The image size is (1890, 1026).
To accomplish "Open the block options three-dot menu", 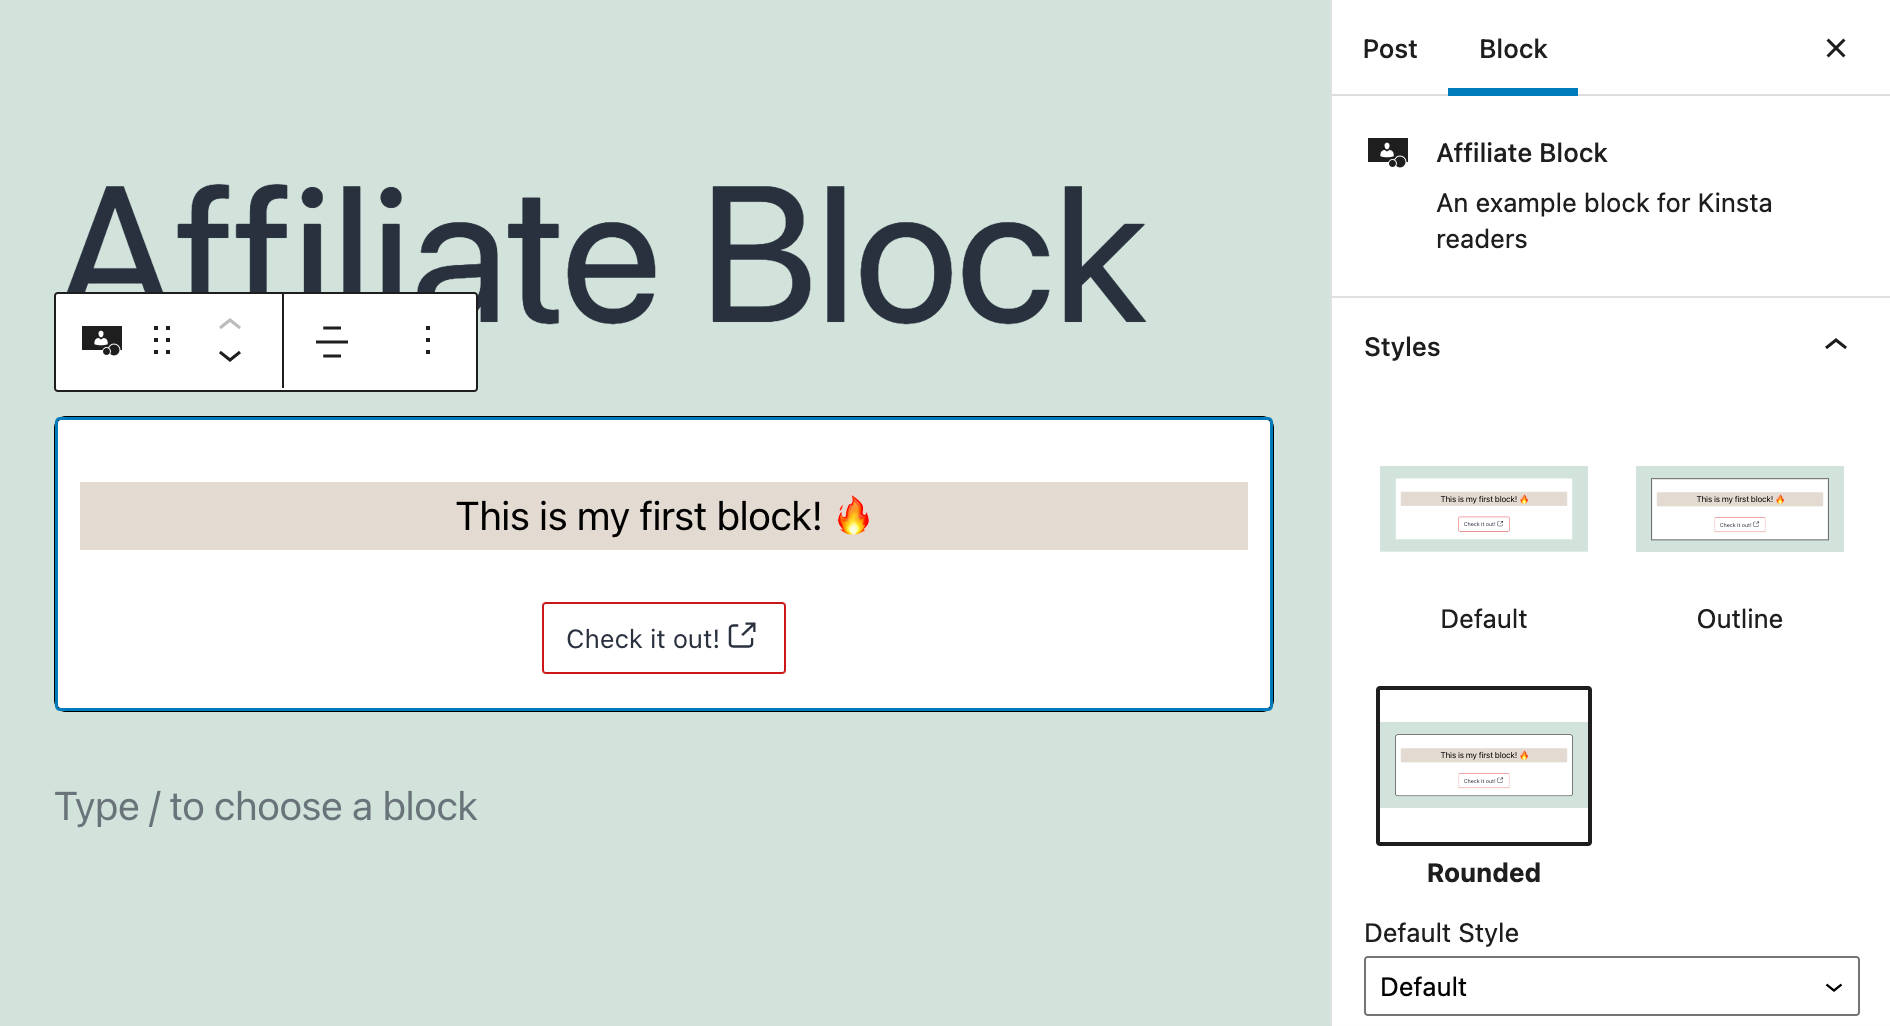I will point(428,341).
